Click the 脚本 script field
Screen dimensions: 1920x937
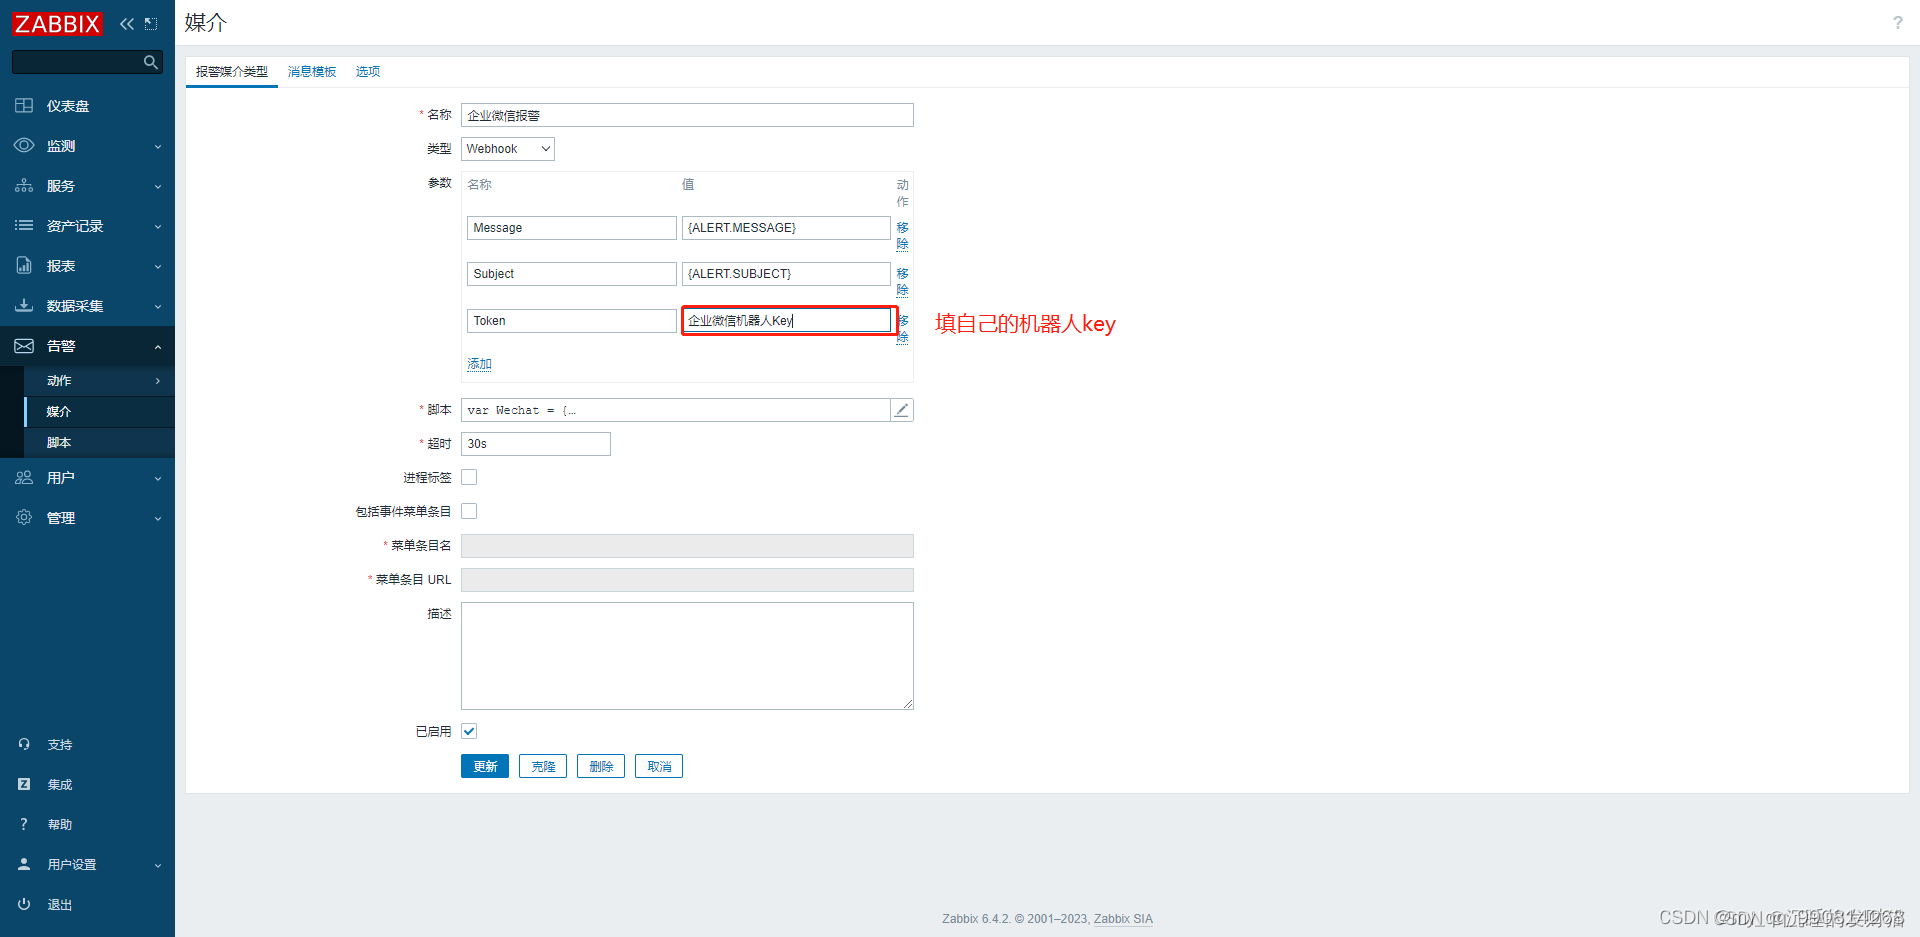pos(676,410)
